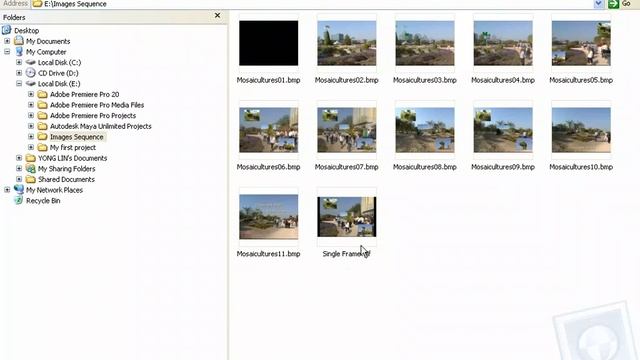Select the Mosaicultures05.bmp thumbnail

(x=581, y=43)
